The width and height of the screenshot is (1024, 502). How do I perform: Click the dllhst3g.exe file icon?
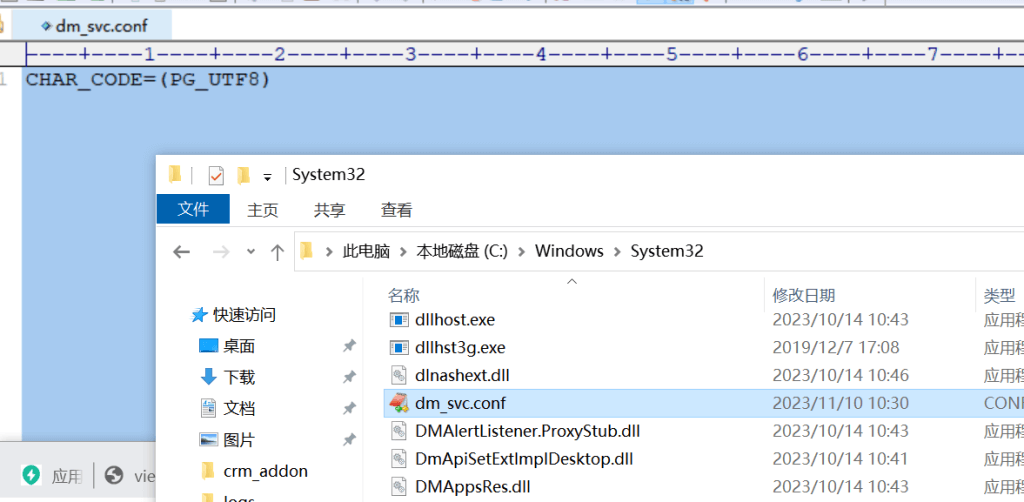(x=398, y=347)
